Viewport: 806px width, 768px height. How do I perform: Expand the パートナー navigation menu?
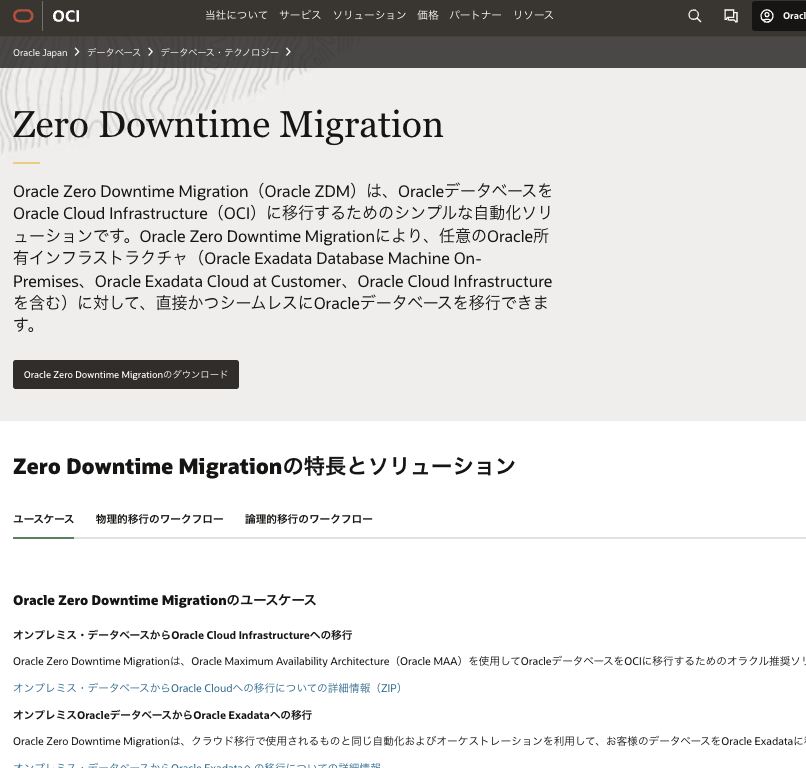(x=475, y=16)
